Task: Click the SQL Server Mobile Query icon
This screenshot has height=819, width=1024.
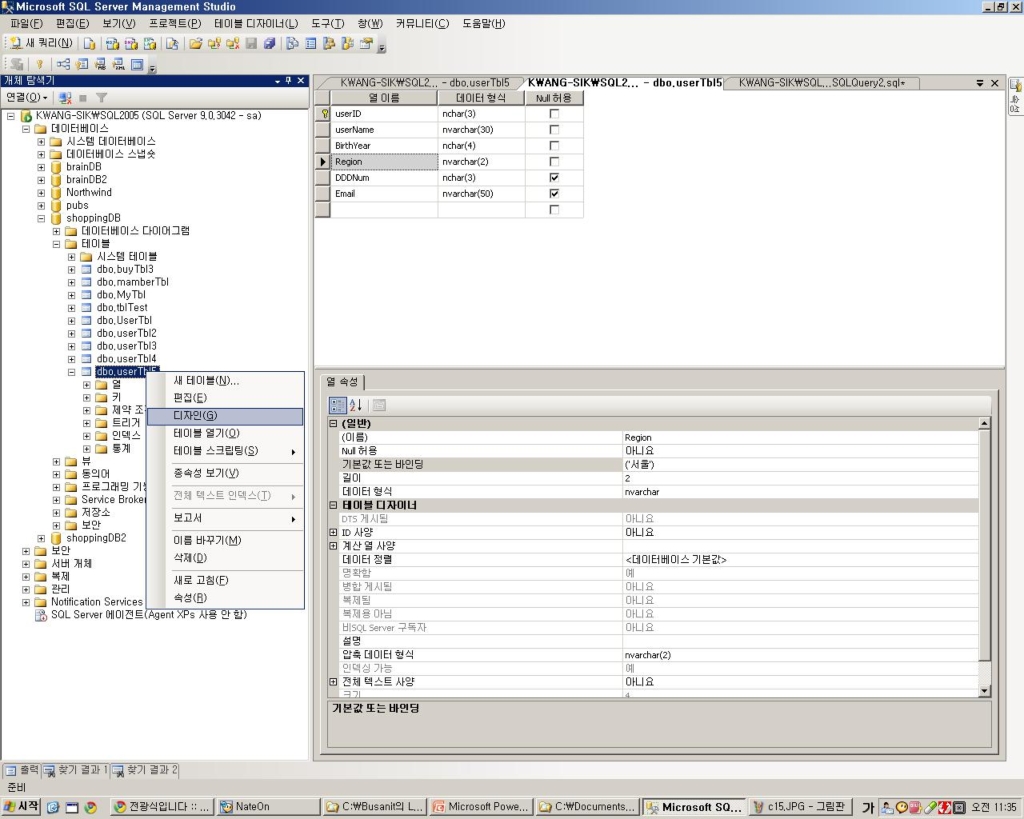Action: tap(172, 44)
